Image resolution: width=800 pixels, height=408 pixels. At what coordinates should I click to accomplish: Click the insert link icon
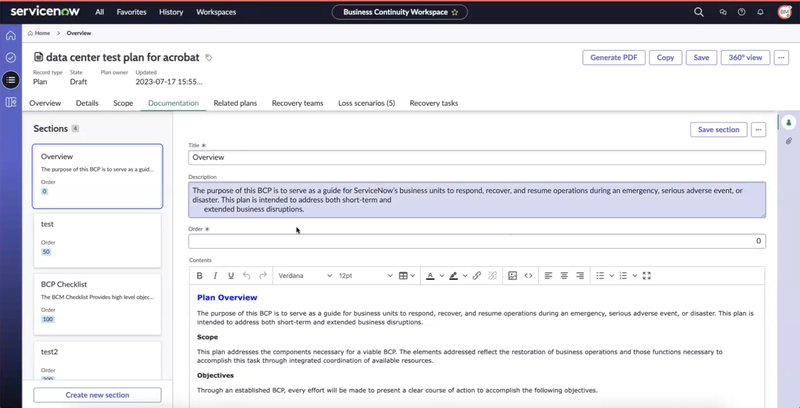(x=477, y=275)
